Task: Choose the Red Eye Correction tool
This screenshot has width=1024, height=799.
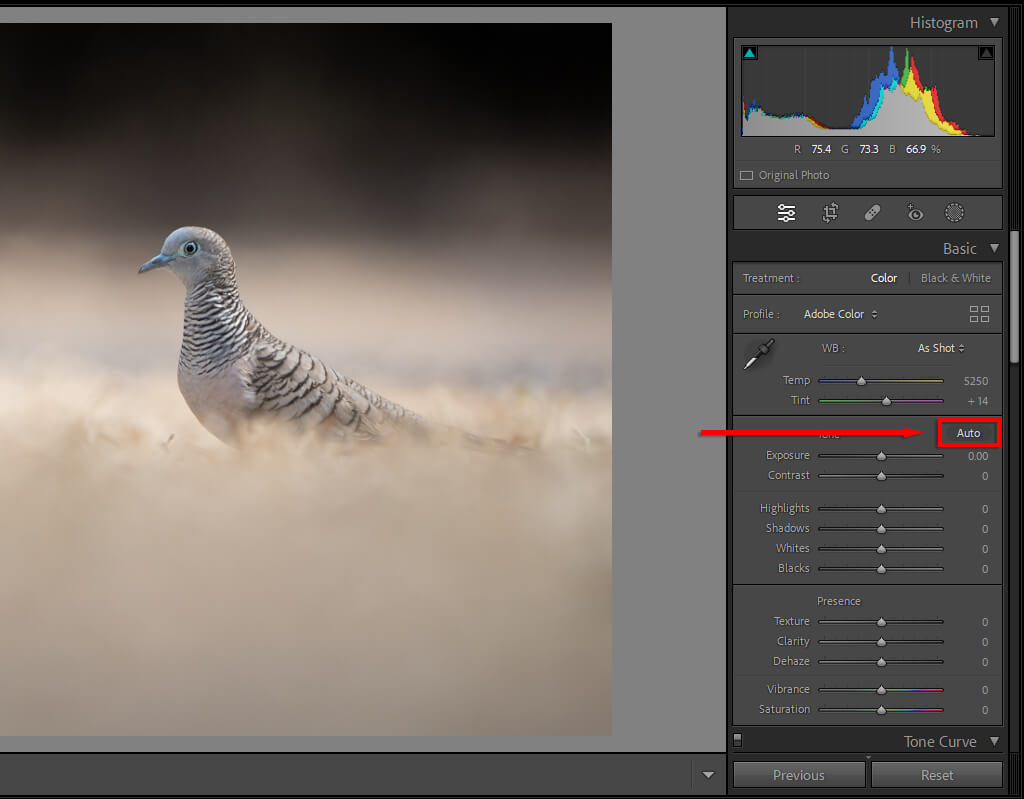Action: [914, 213]
